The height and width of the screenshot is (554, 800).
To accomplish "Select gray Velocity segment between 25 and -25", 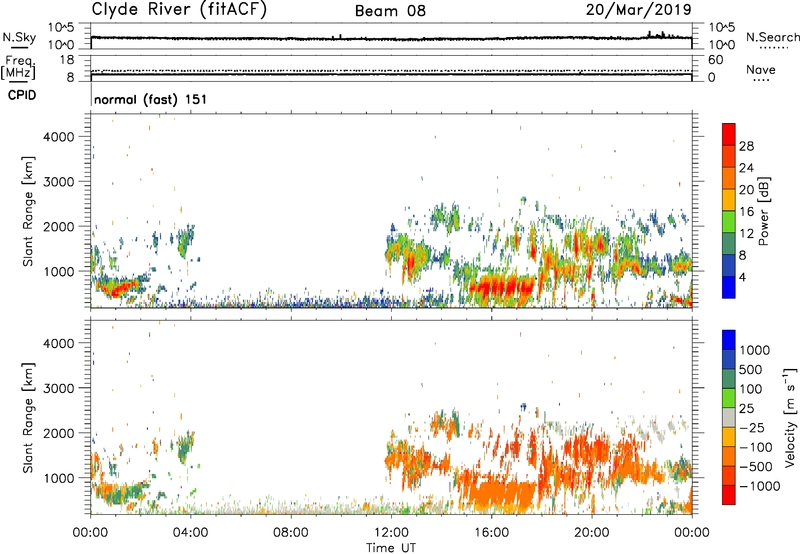I will coord(729,417).
